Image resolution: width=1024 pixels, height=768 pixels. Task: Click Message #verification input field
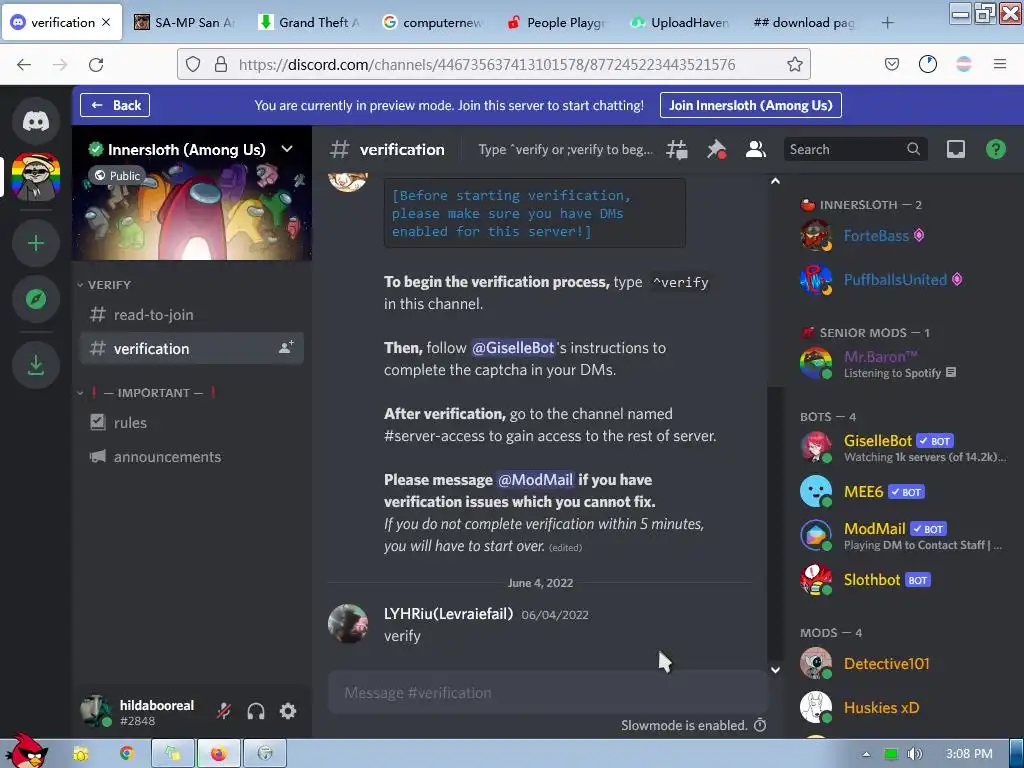[547, 693]
